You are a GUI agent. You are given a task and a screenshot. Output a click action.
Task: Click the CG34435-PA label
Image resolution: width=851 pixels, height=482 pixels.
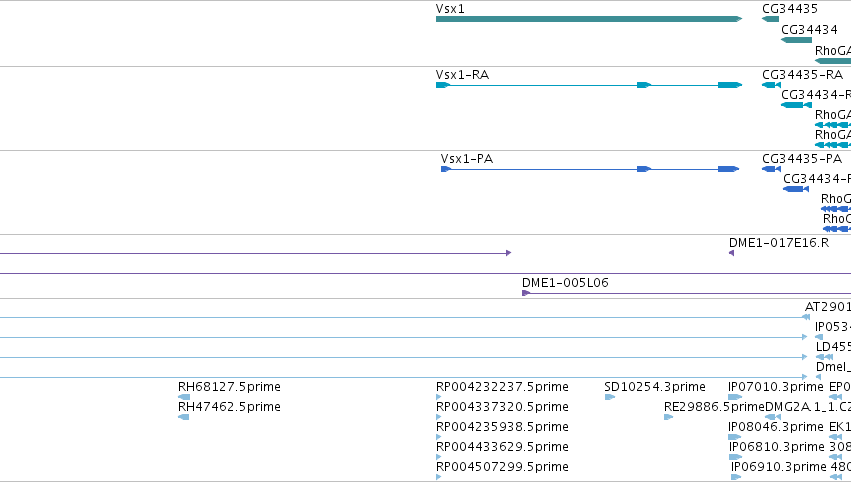(802, 158)
